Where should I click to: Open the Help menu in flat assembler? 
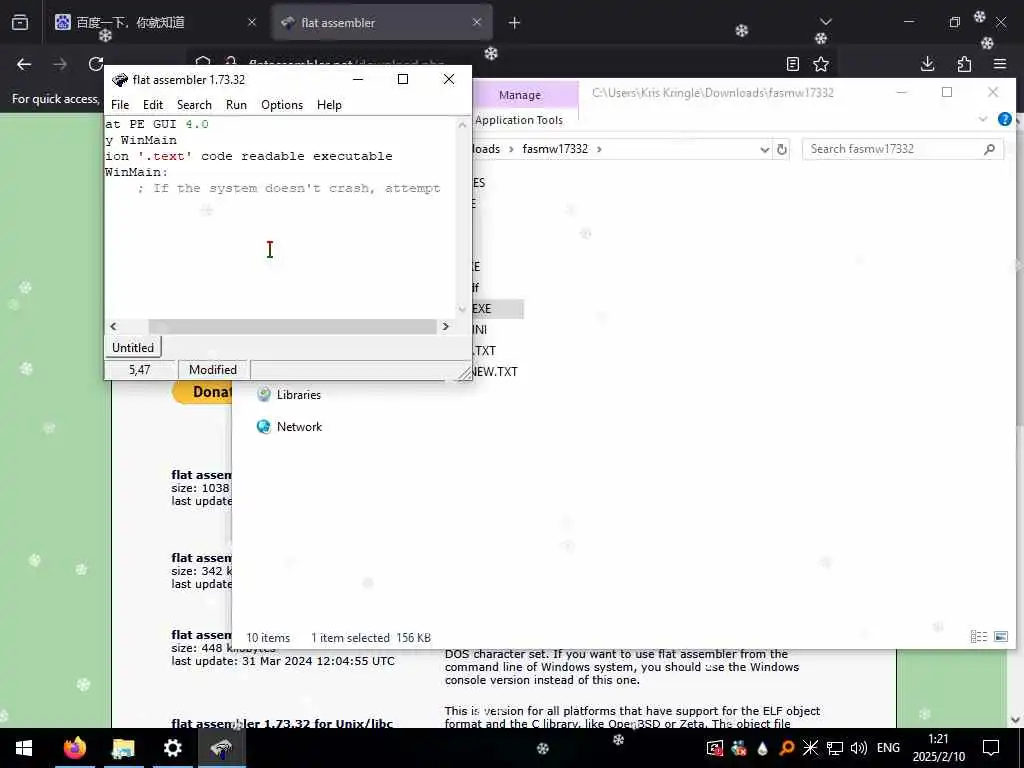[329, 104]
